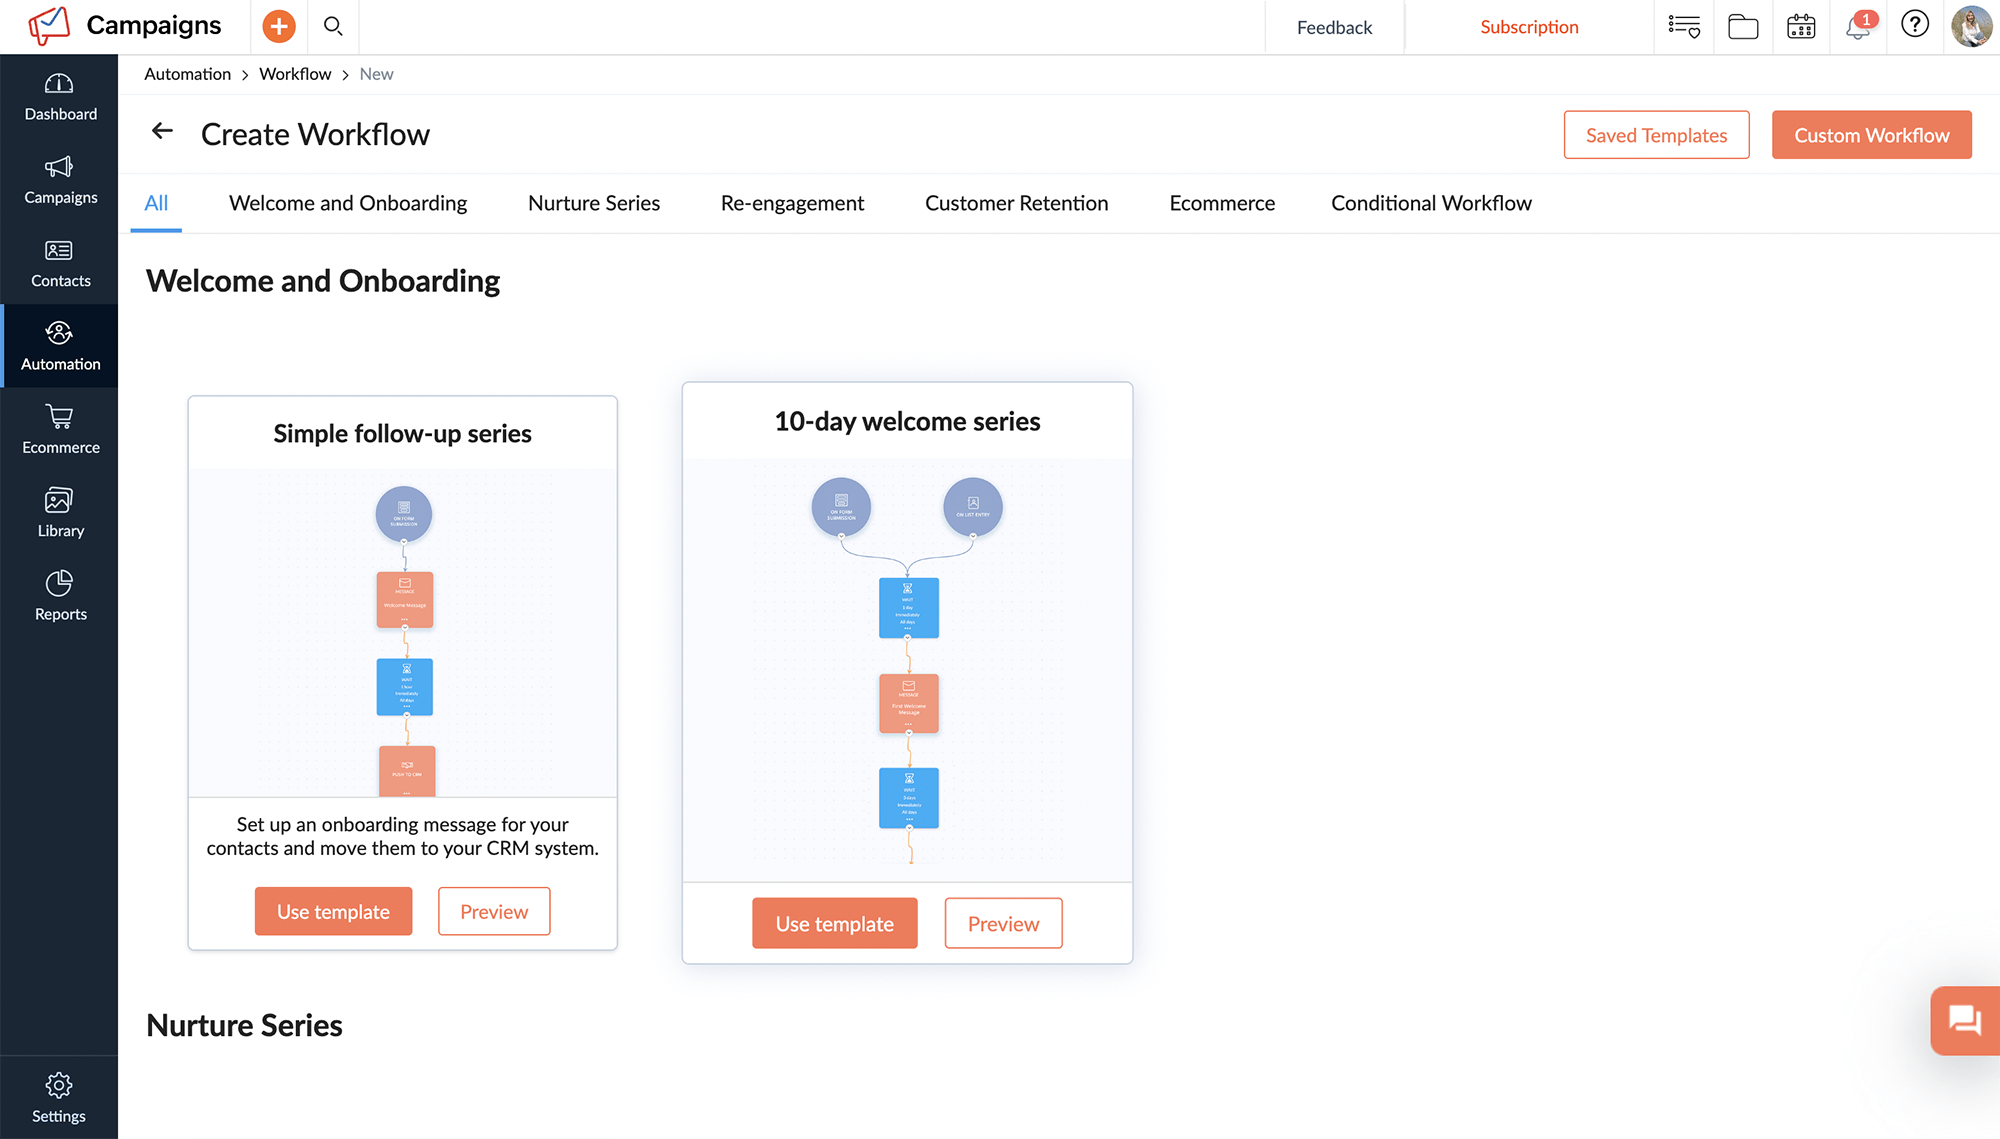The height and width of the screenshot is (1139, 2000).
Task: Go to Contacts in the sidebar
Action: point(60,263)
